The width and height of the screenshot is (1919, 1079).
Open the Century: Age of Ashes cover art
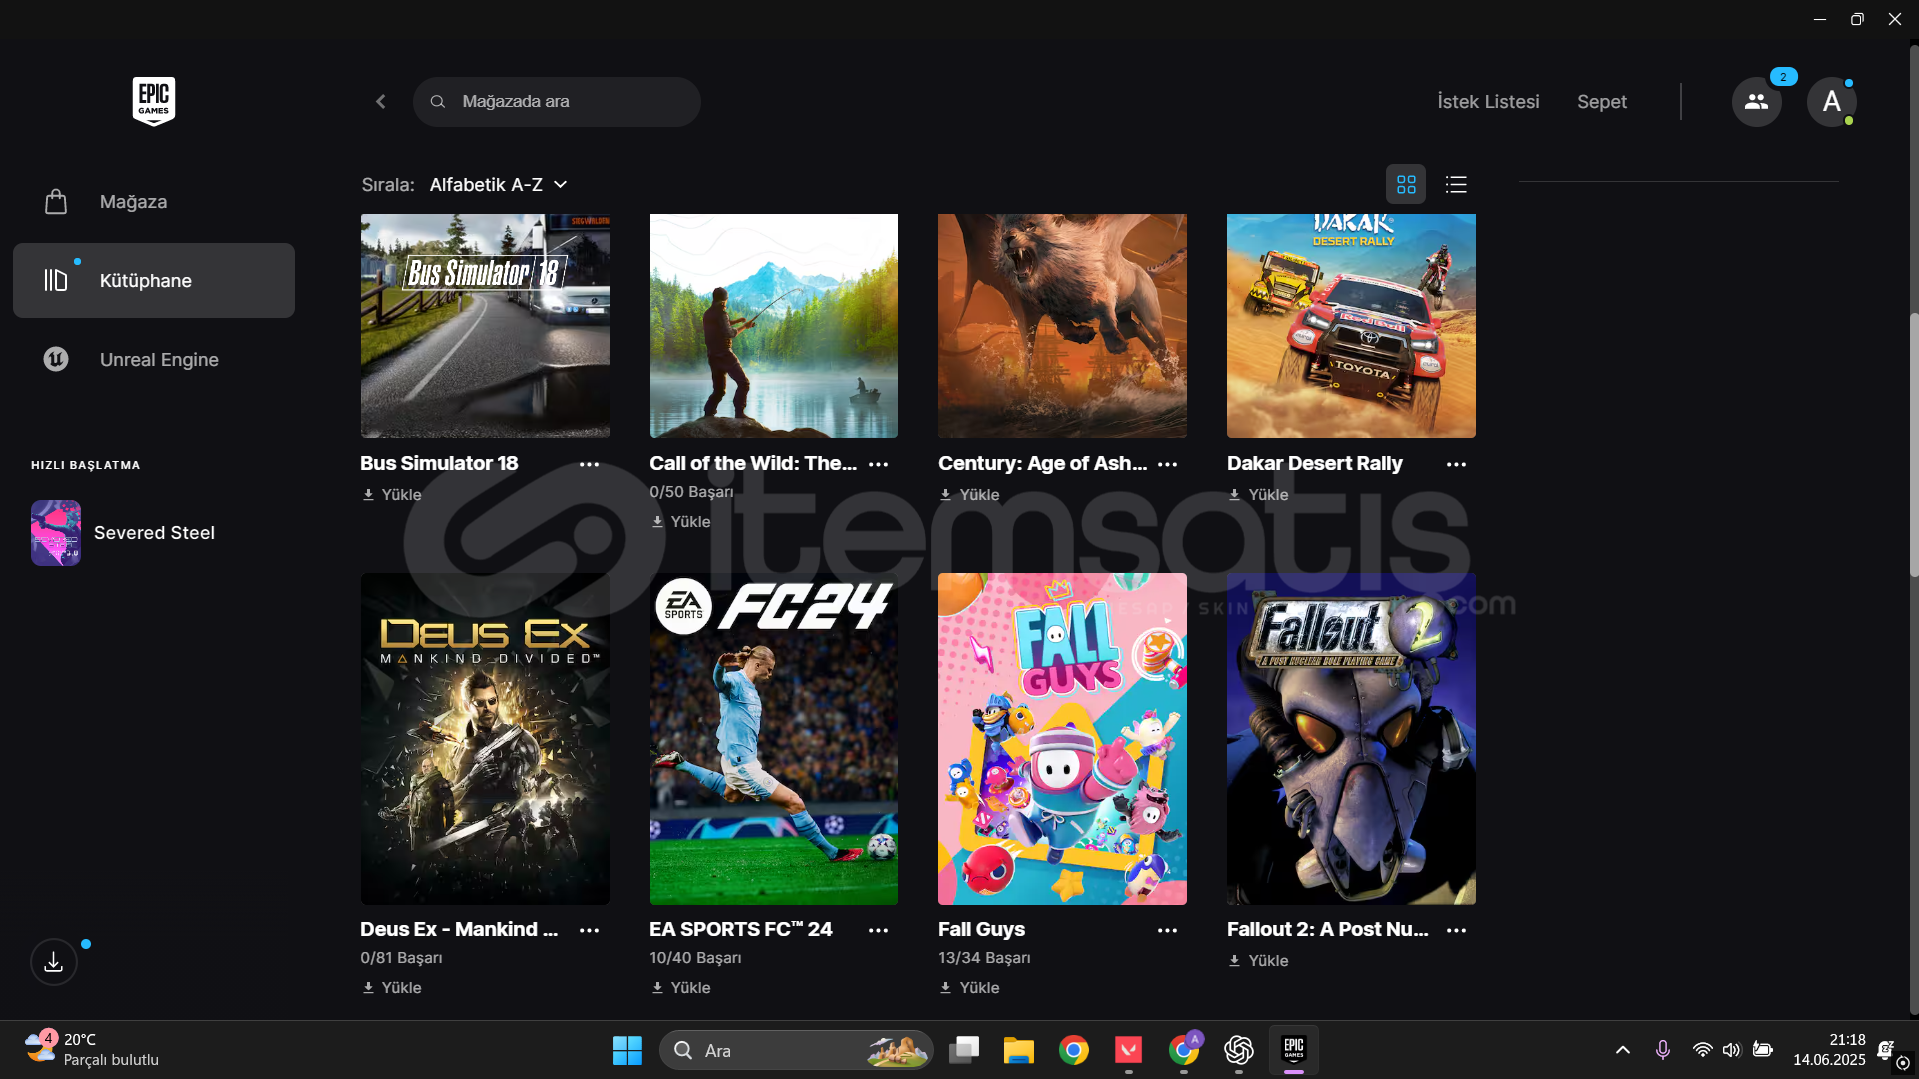1062,326
